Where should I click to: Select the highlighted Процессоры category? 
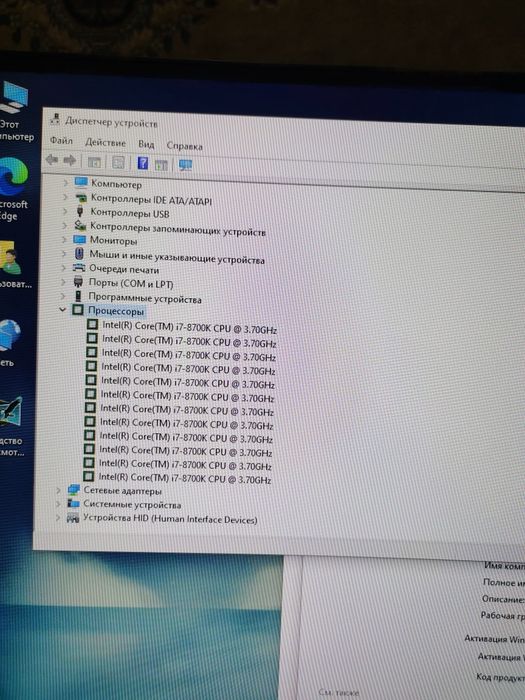[116, 311]
